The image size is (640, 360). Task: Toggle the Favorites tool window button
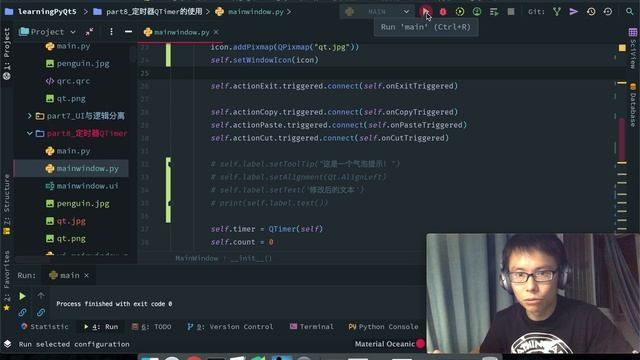click(7, 281)
